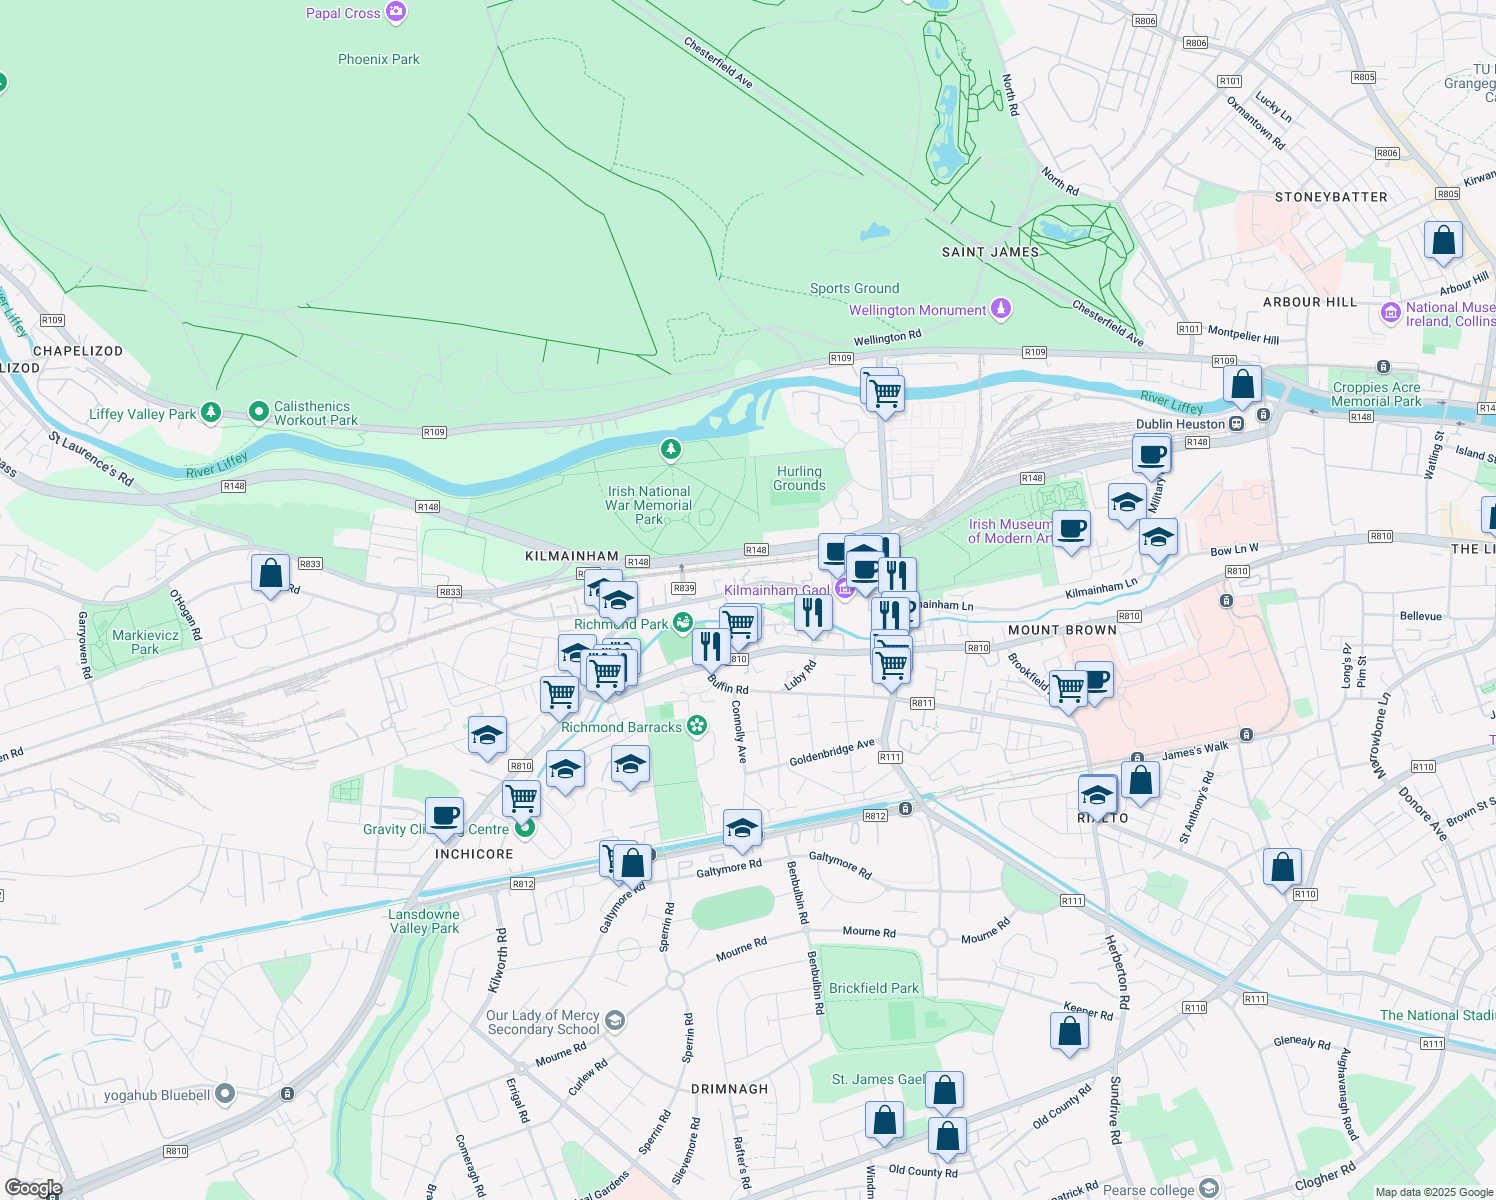
Task: Select the coffee marker at Gravity Climbing Centre
Action: pyautogui.click(x=444, y=818)
